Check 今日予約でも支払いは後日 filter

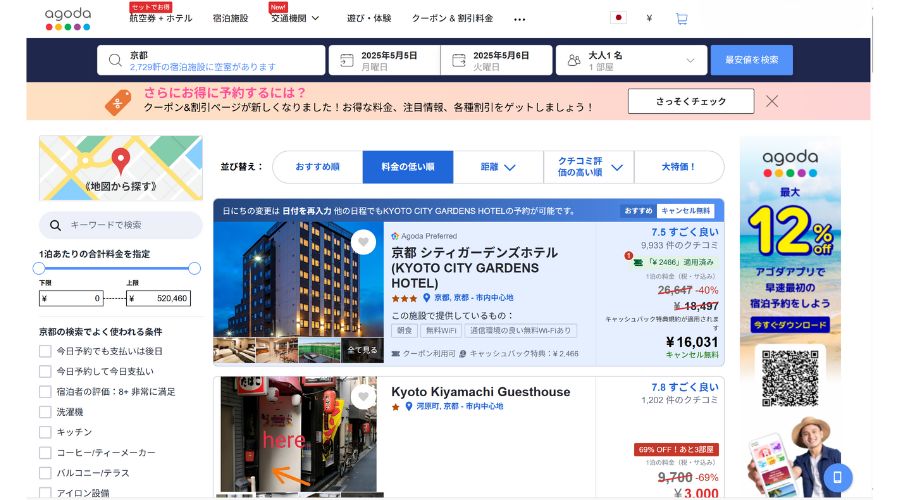click(45, 351)
